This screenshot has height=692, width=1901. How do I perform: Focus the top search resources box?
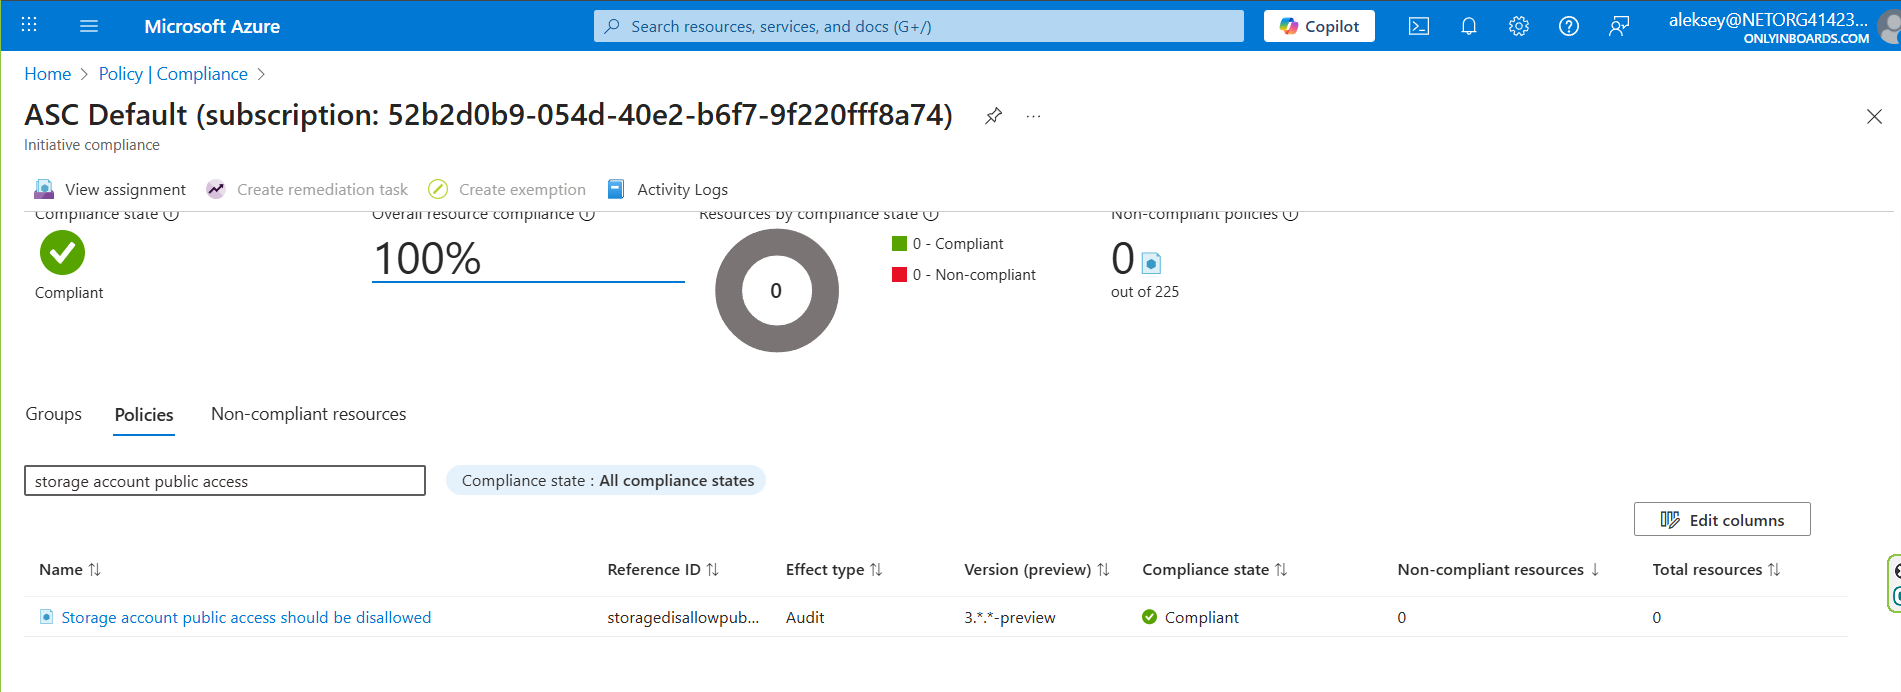919,26
